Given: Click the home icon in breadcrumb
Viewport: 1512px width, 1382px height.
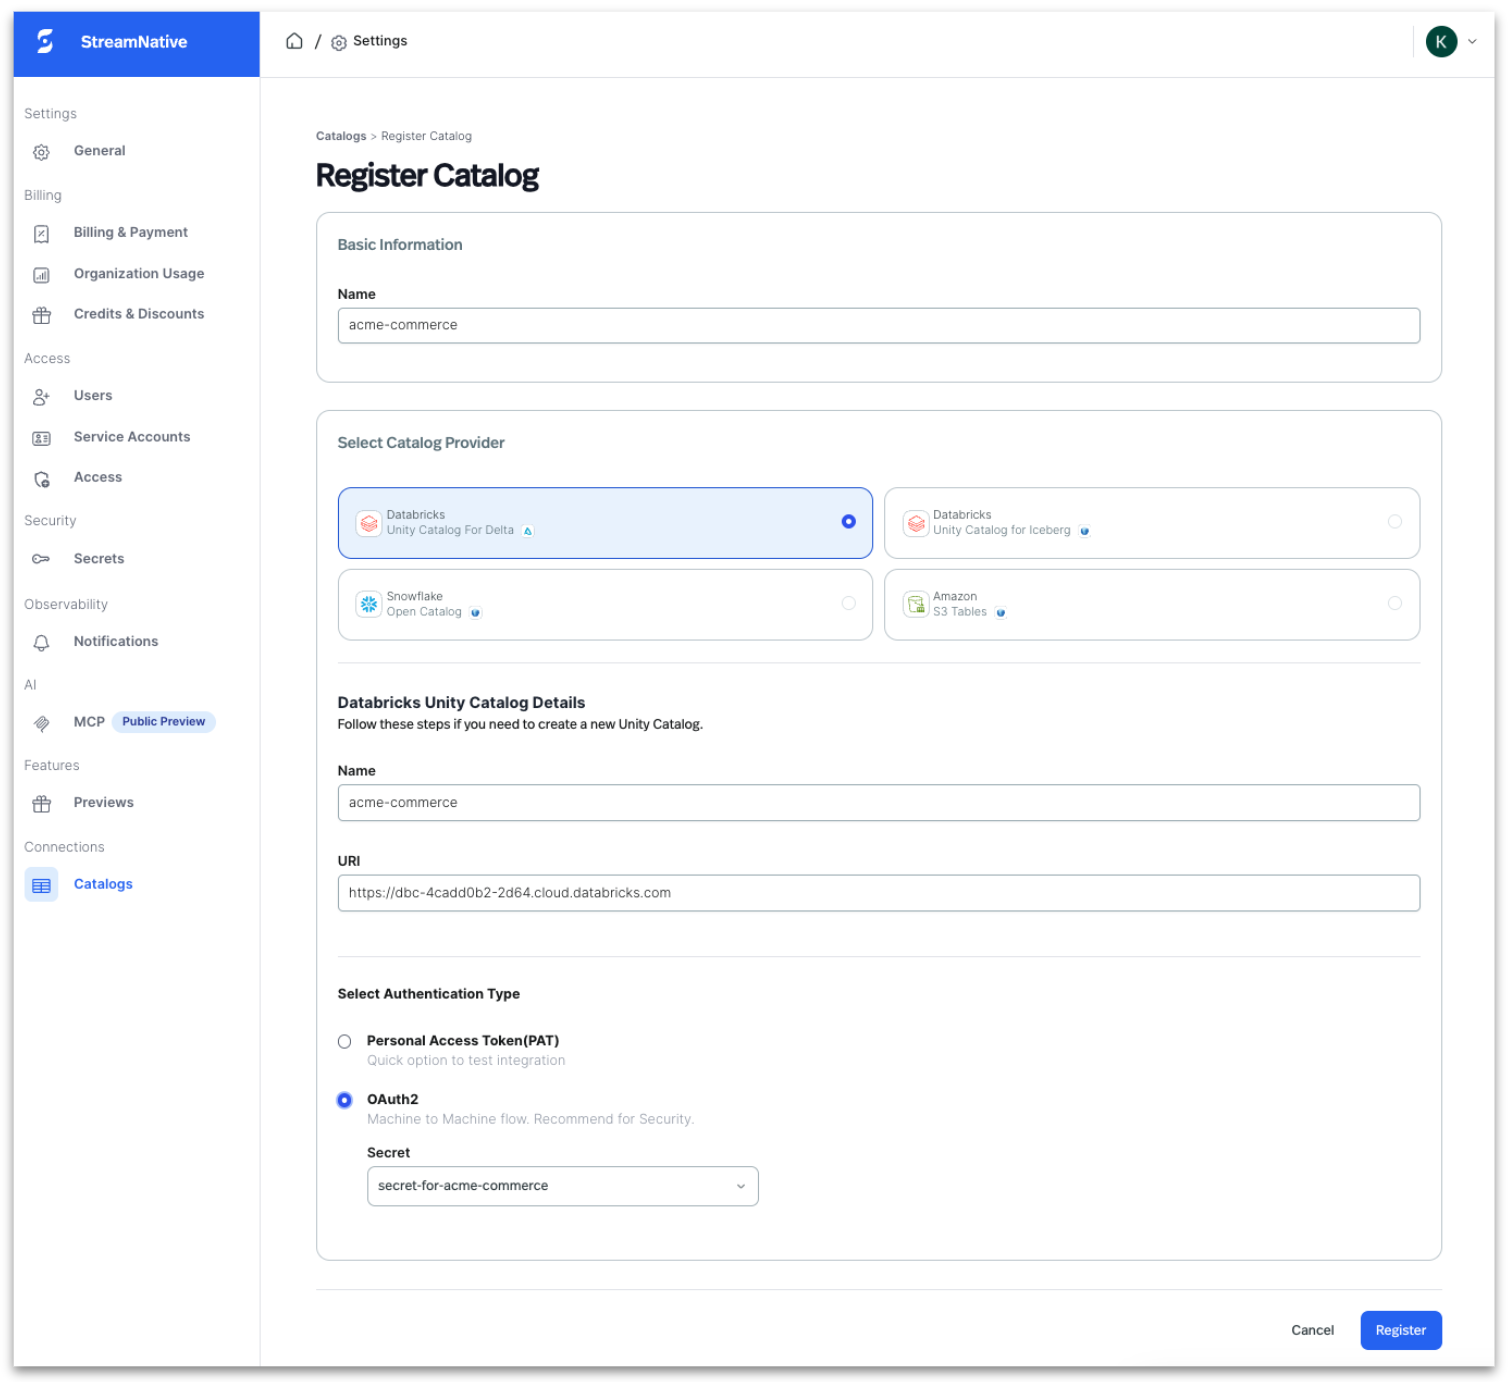Looking at the screenshot, I should pos(294,41).
